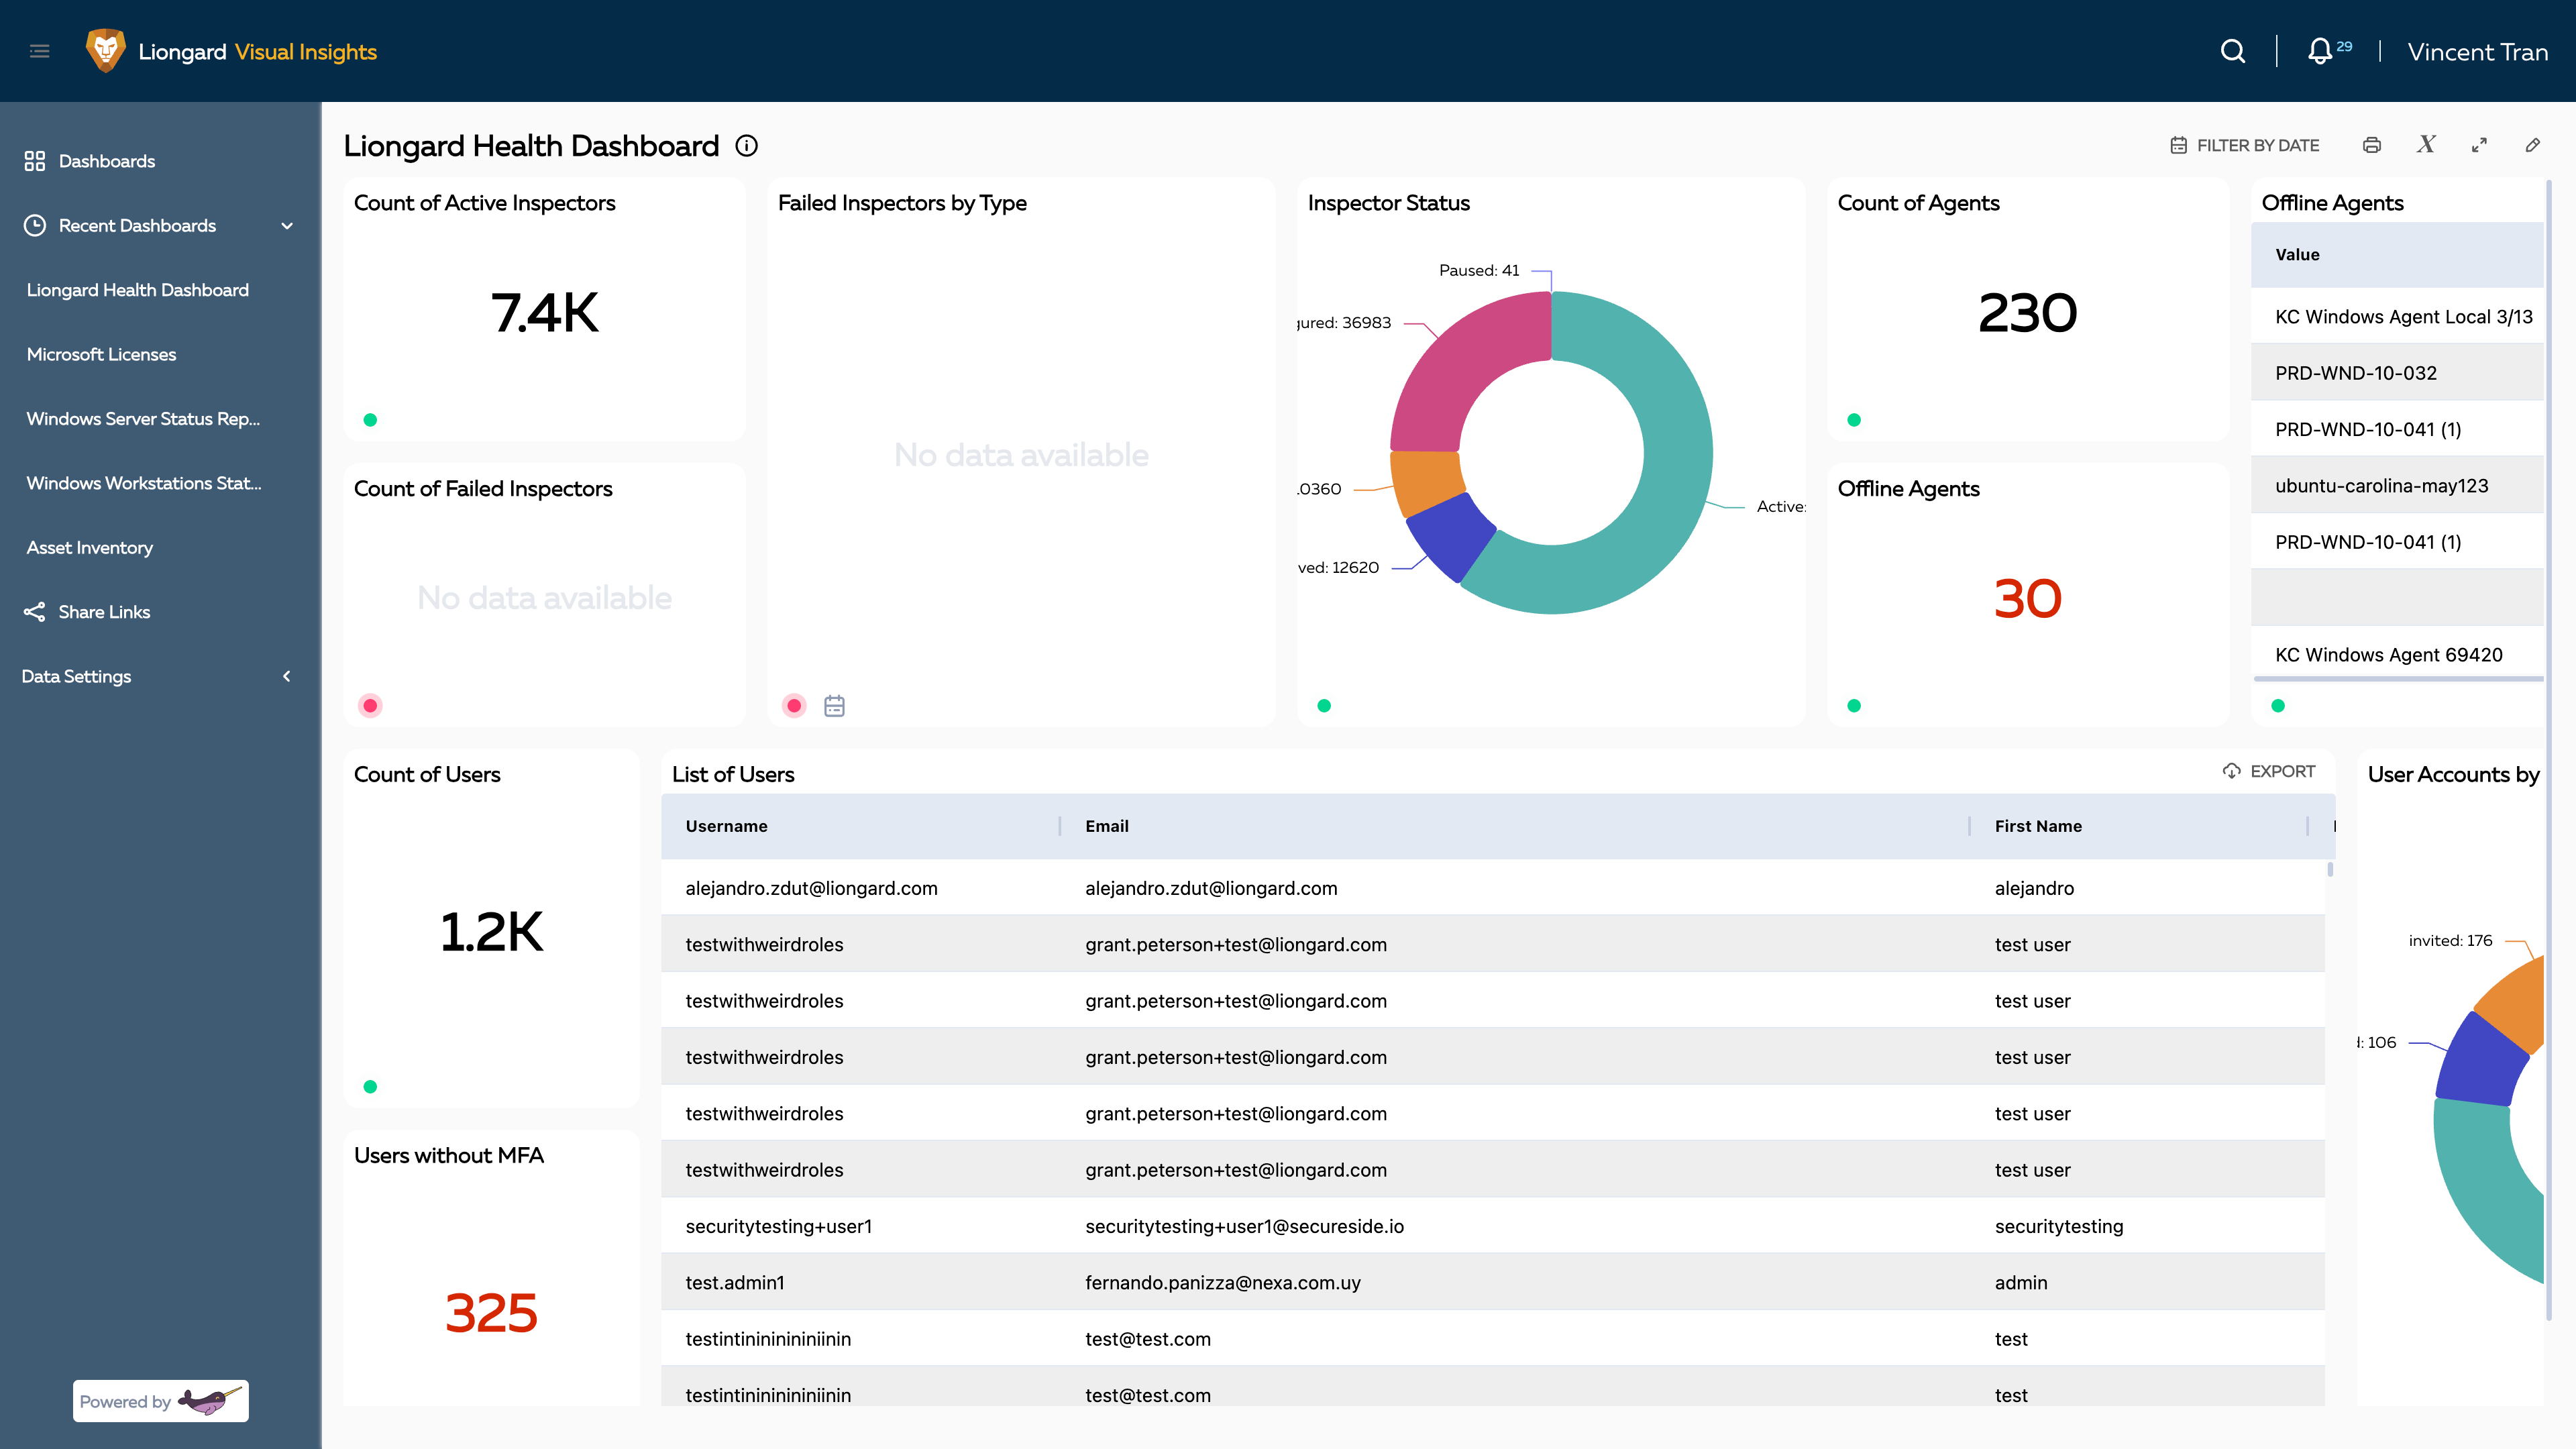Collapse the Recent Dashboards section
Viewport: 2576px width, 1449px height.
[x=287, y=226]
